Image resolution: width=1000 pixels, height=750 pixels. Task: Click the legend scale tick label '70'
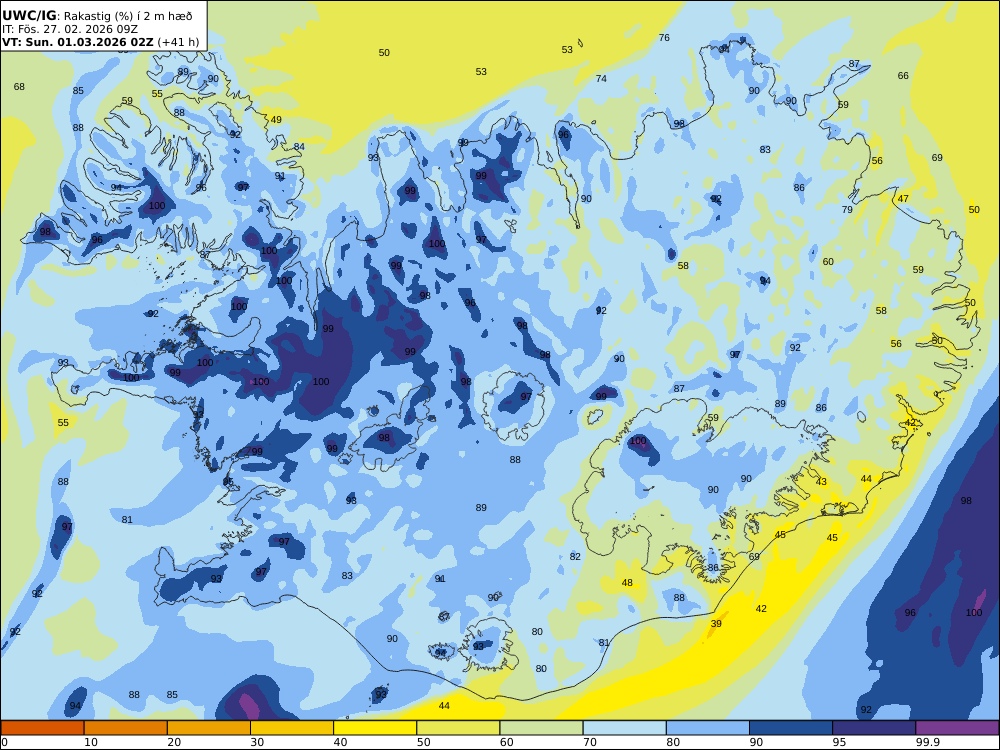(x=589, y=742)
